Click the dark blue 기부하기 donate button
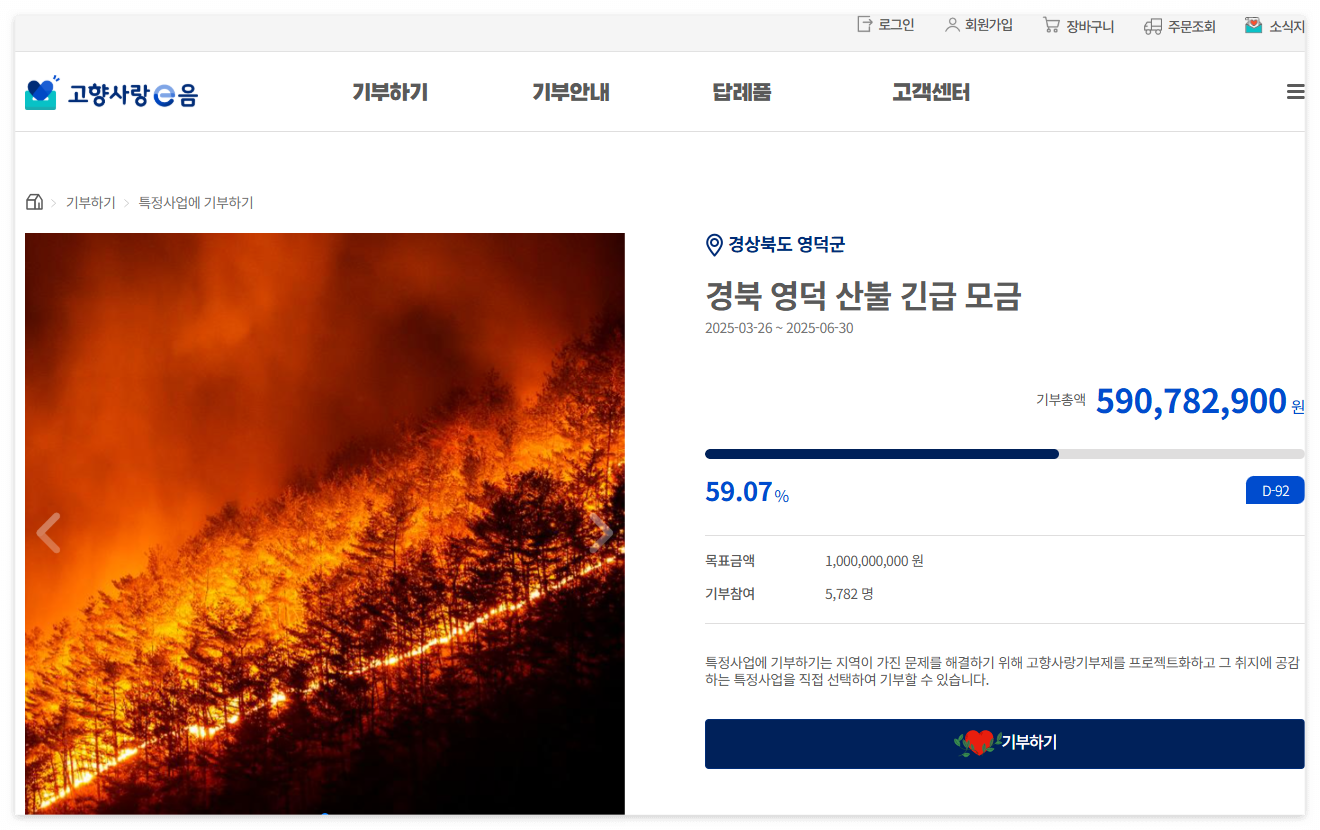1320x830 pixels. [x=1004, y=744]
